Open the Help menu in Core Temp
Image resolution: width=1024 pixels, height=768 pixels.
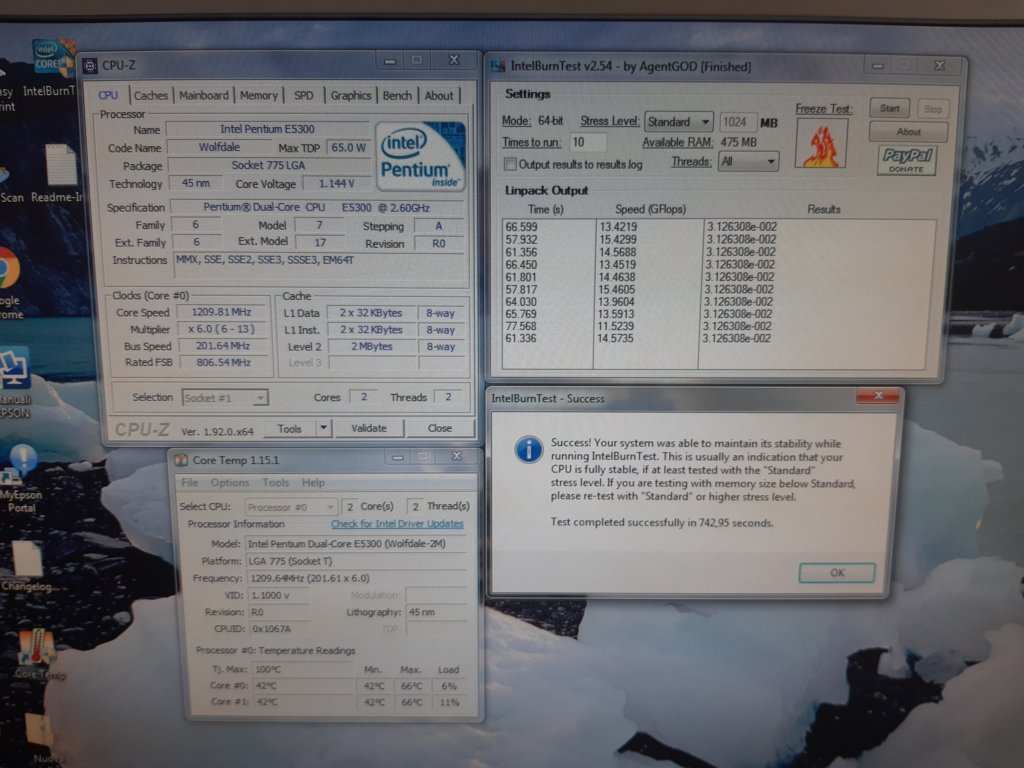coord(313,483)
